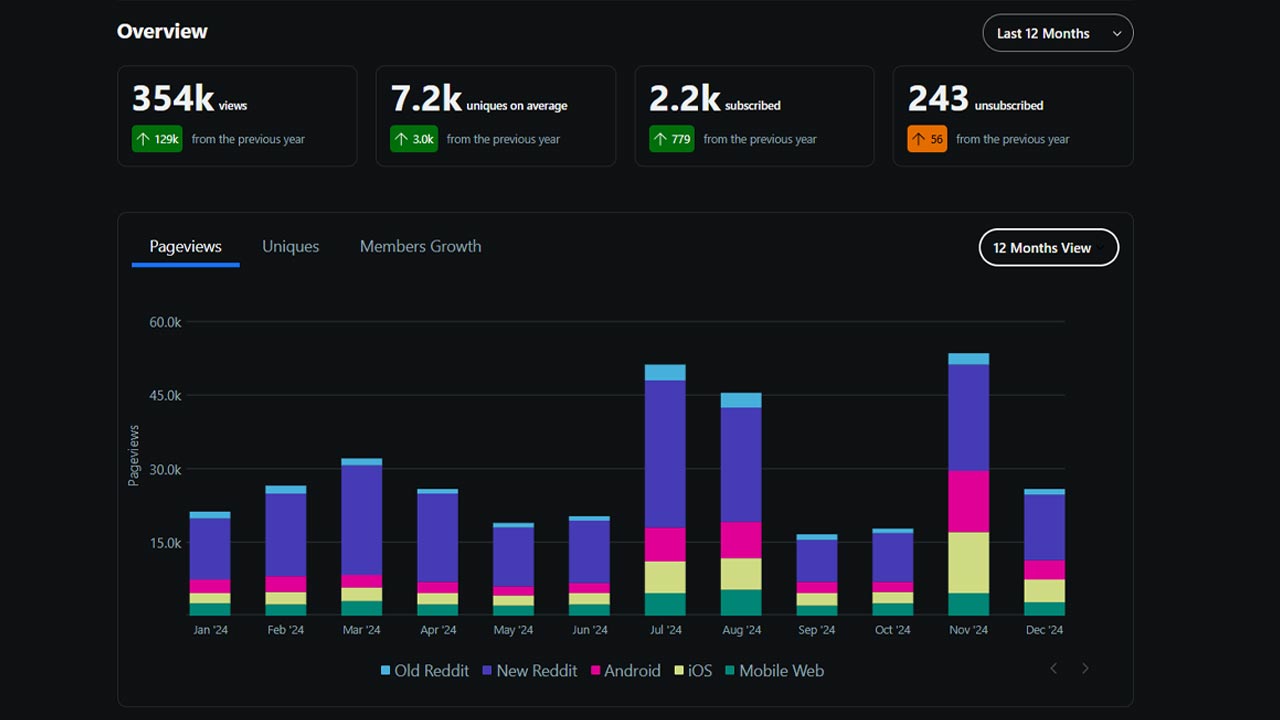Image resolution: width=1280 pixels, height=720 pixels.
Task: Click the 45.0k axis label
Action: coord(165,396)
